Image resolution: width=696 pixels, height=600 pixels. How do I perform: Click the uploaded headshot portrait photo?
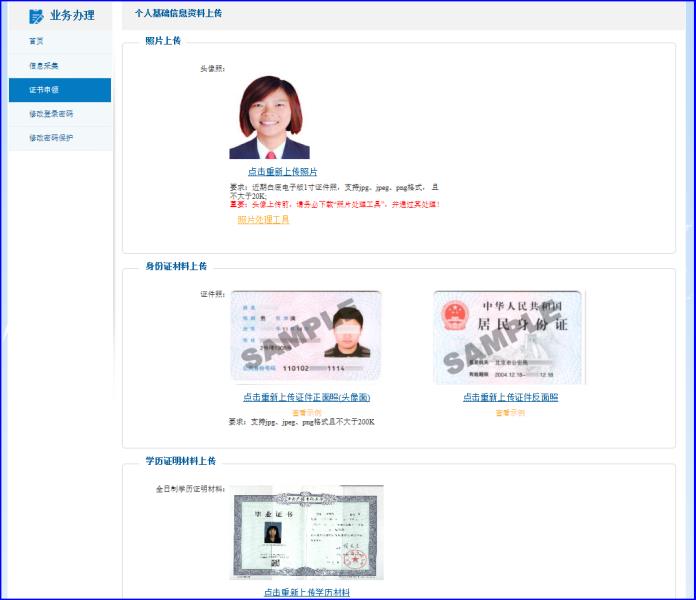click(x=270, y=117)
